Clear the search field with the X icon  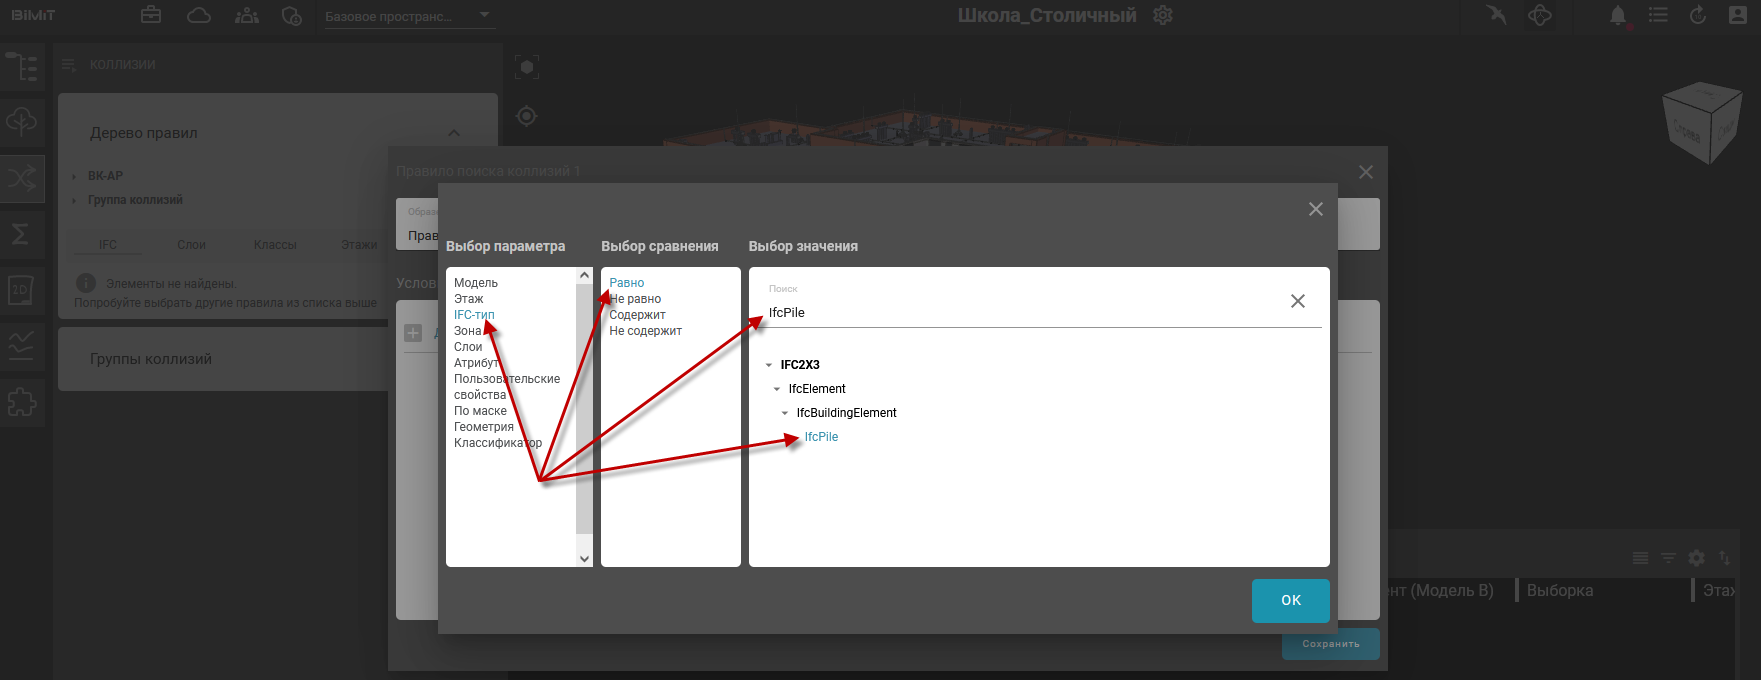coord(1297,301)
